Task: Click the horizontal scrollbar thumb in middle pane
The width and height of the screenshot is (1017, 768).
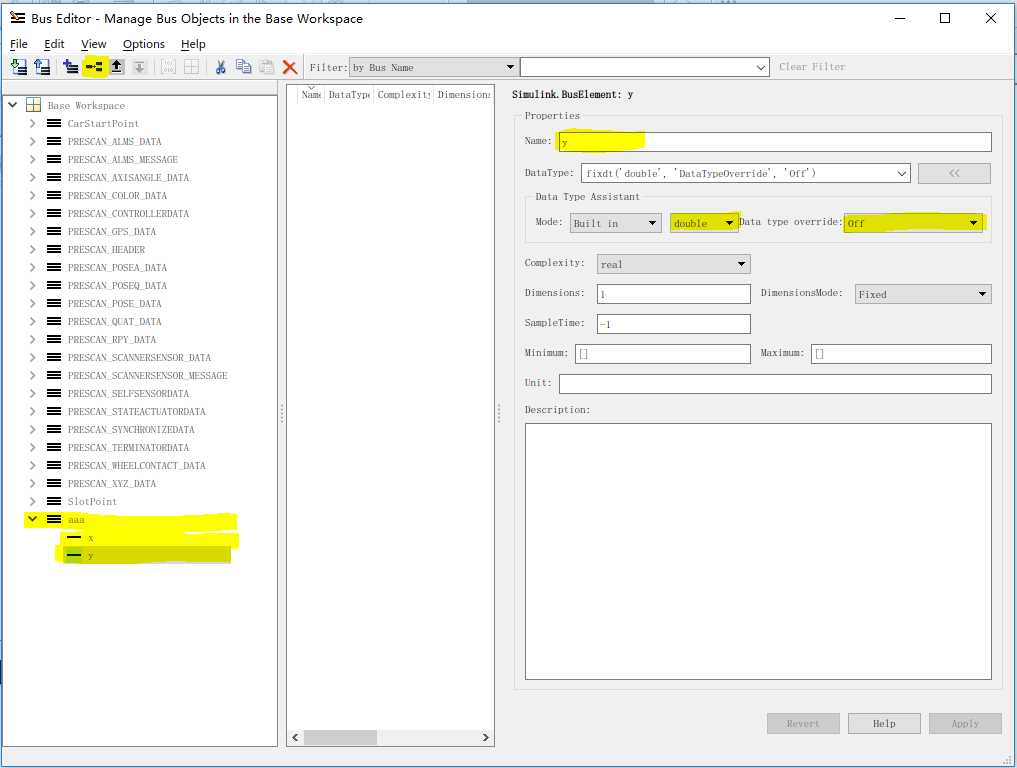Action: 341,738
